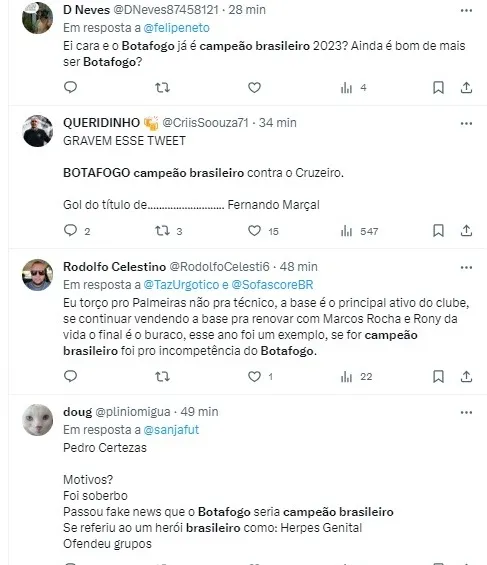Screen dimensions: 487x565
Task: Open D Neves profile picture
Action: [x=37, y=18]
